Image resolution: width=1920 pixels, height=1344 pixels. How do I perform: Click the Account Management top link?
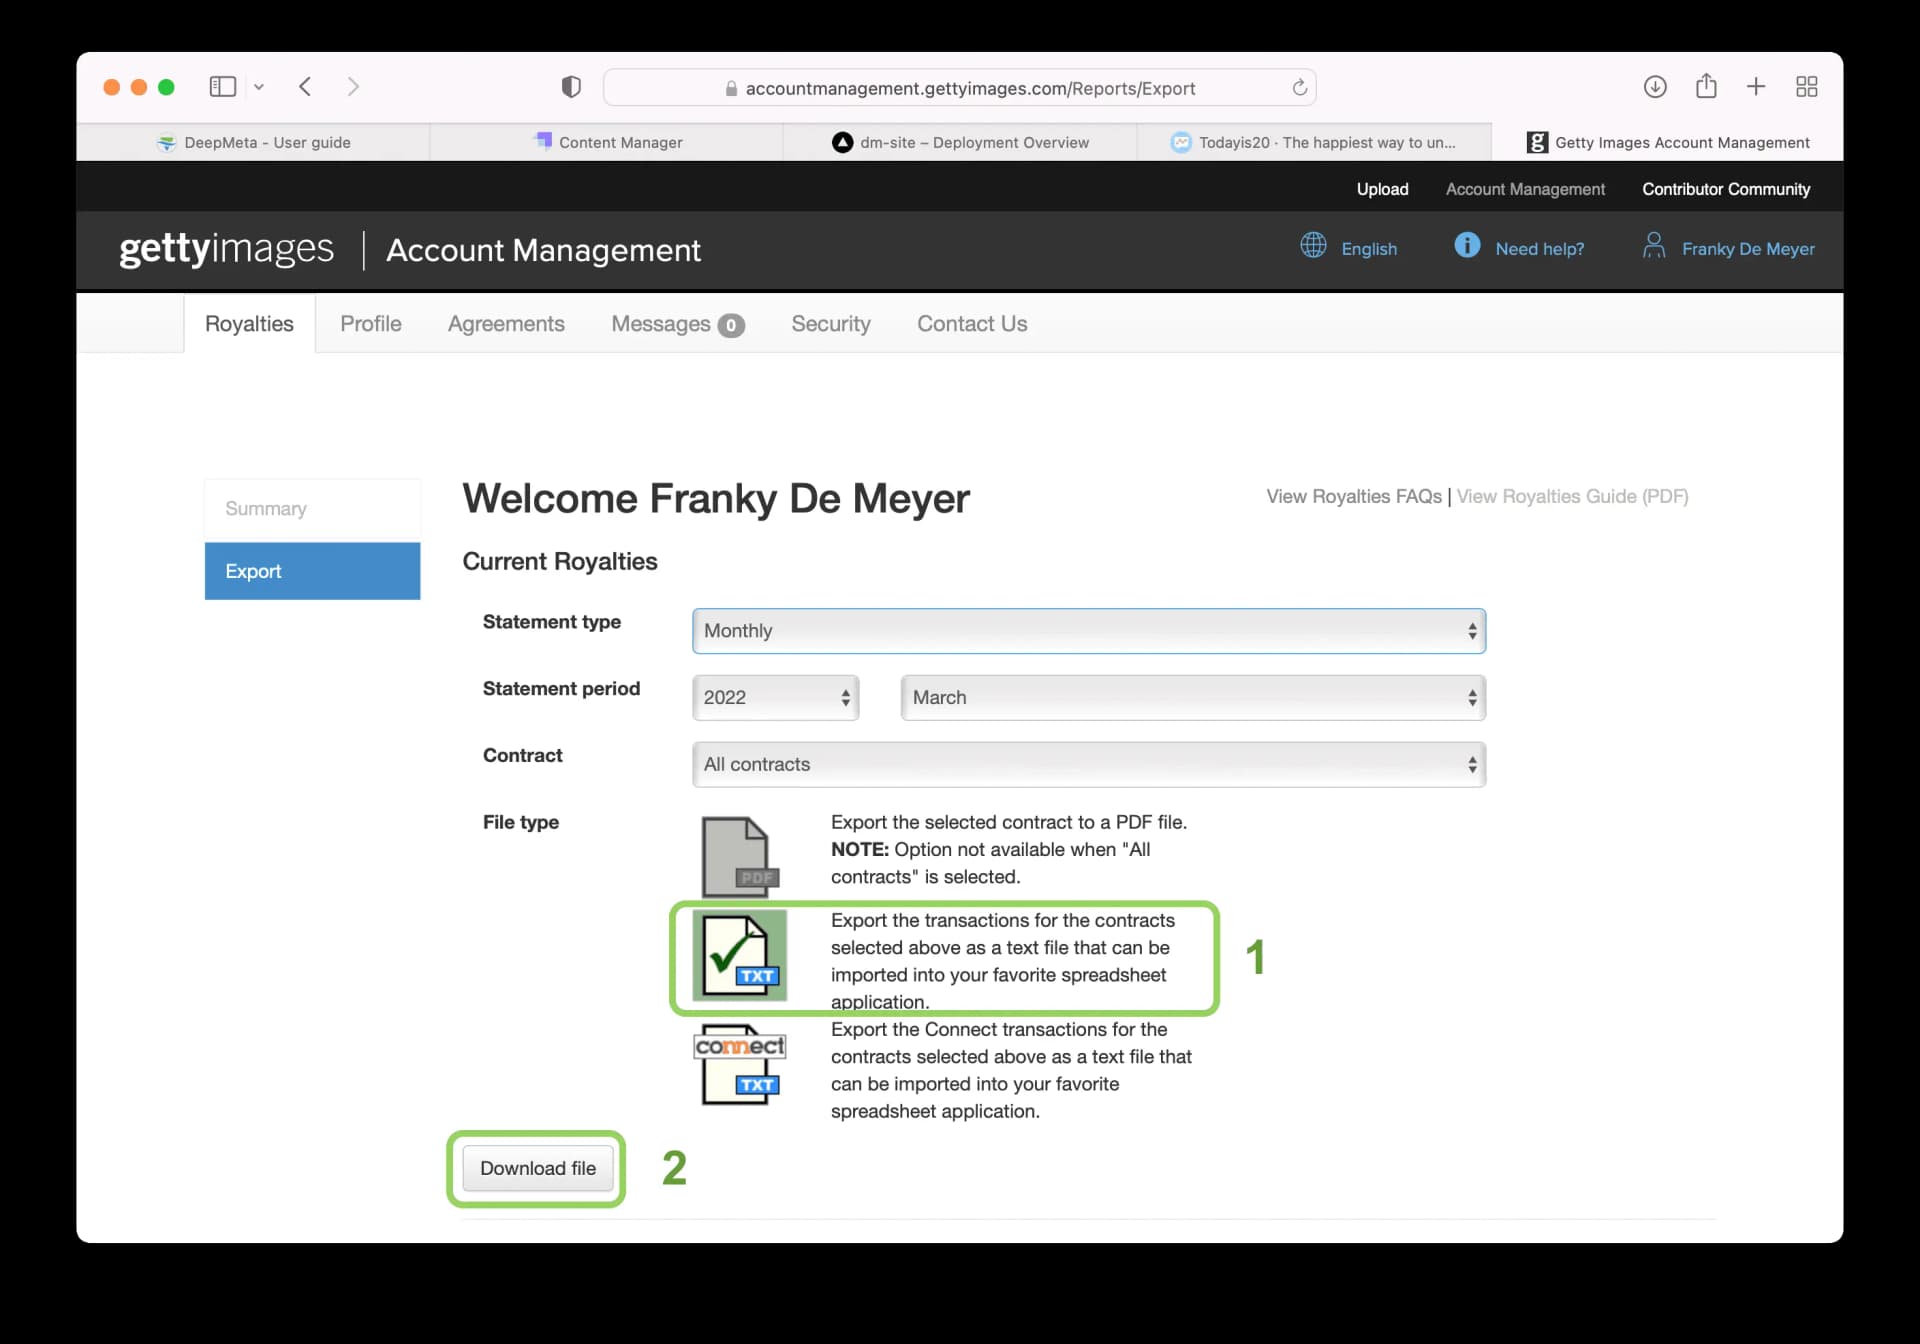[x=1525, y=189]
